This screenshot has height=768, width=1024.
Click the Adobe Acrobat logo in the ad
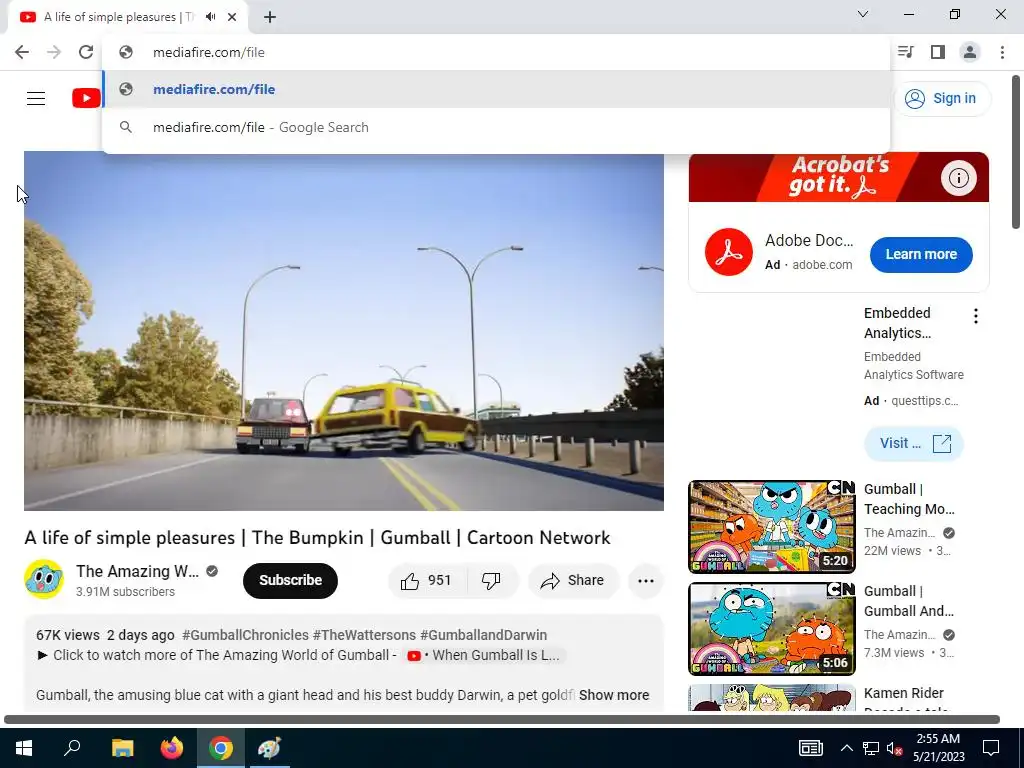point(729,252)
